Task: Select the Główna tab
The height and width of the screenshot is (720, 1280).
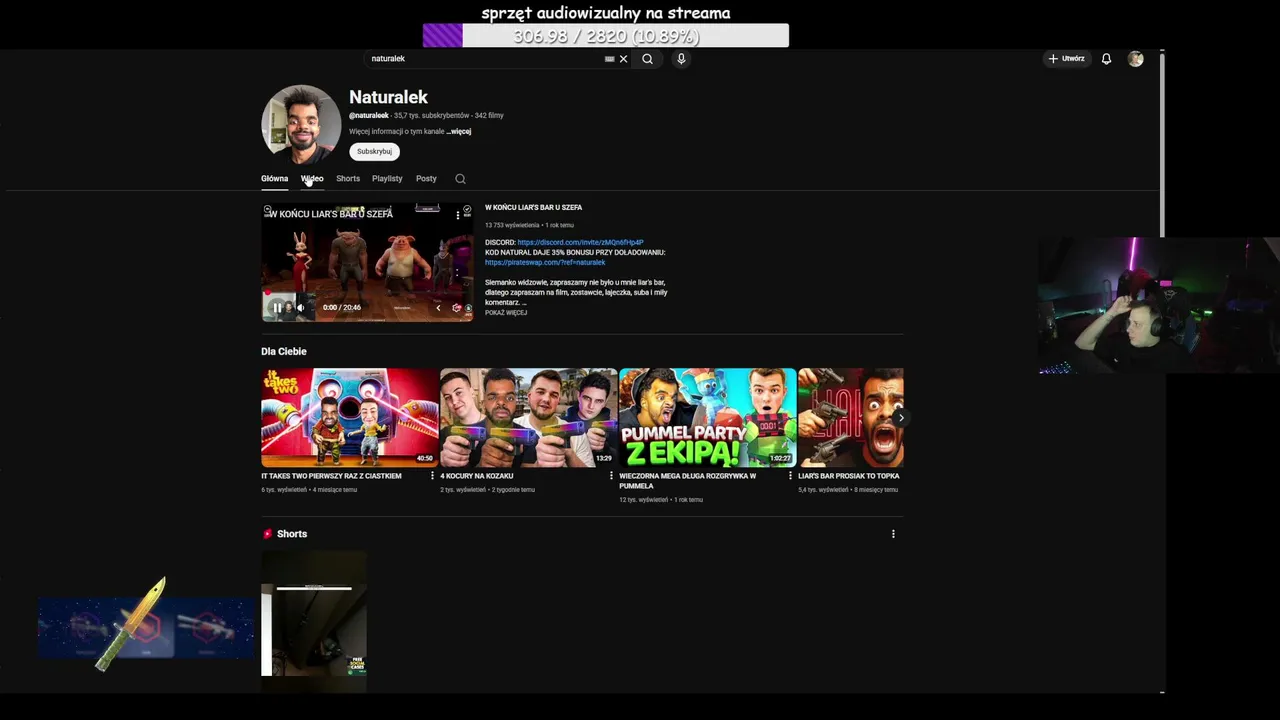Action: click(274, 179)
